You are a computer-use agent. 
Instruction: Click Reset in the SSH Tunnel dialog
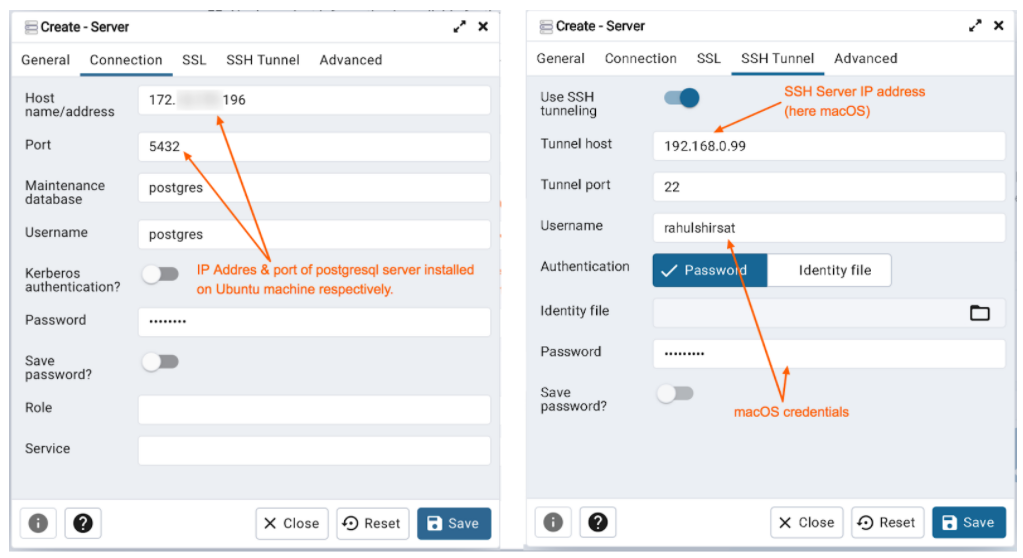pos(887,522)
